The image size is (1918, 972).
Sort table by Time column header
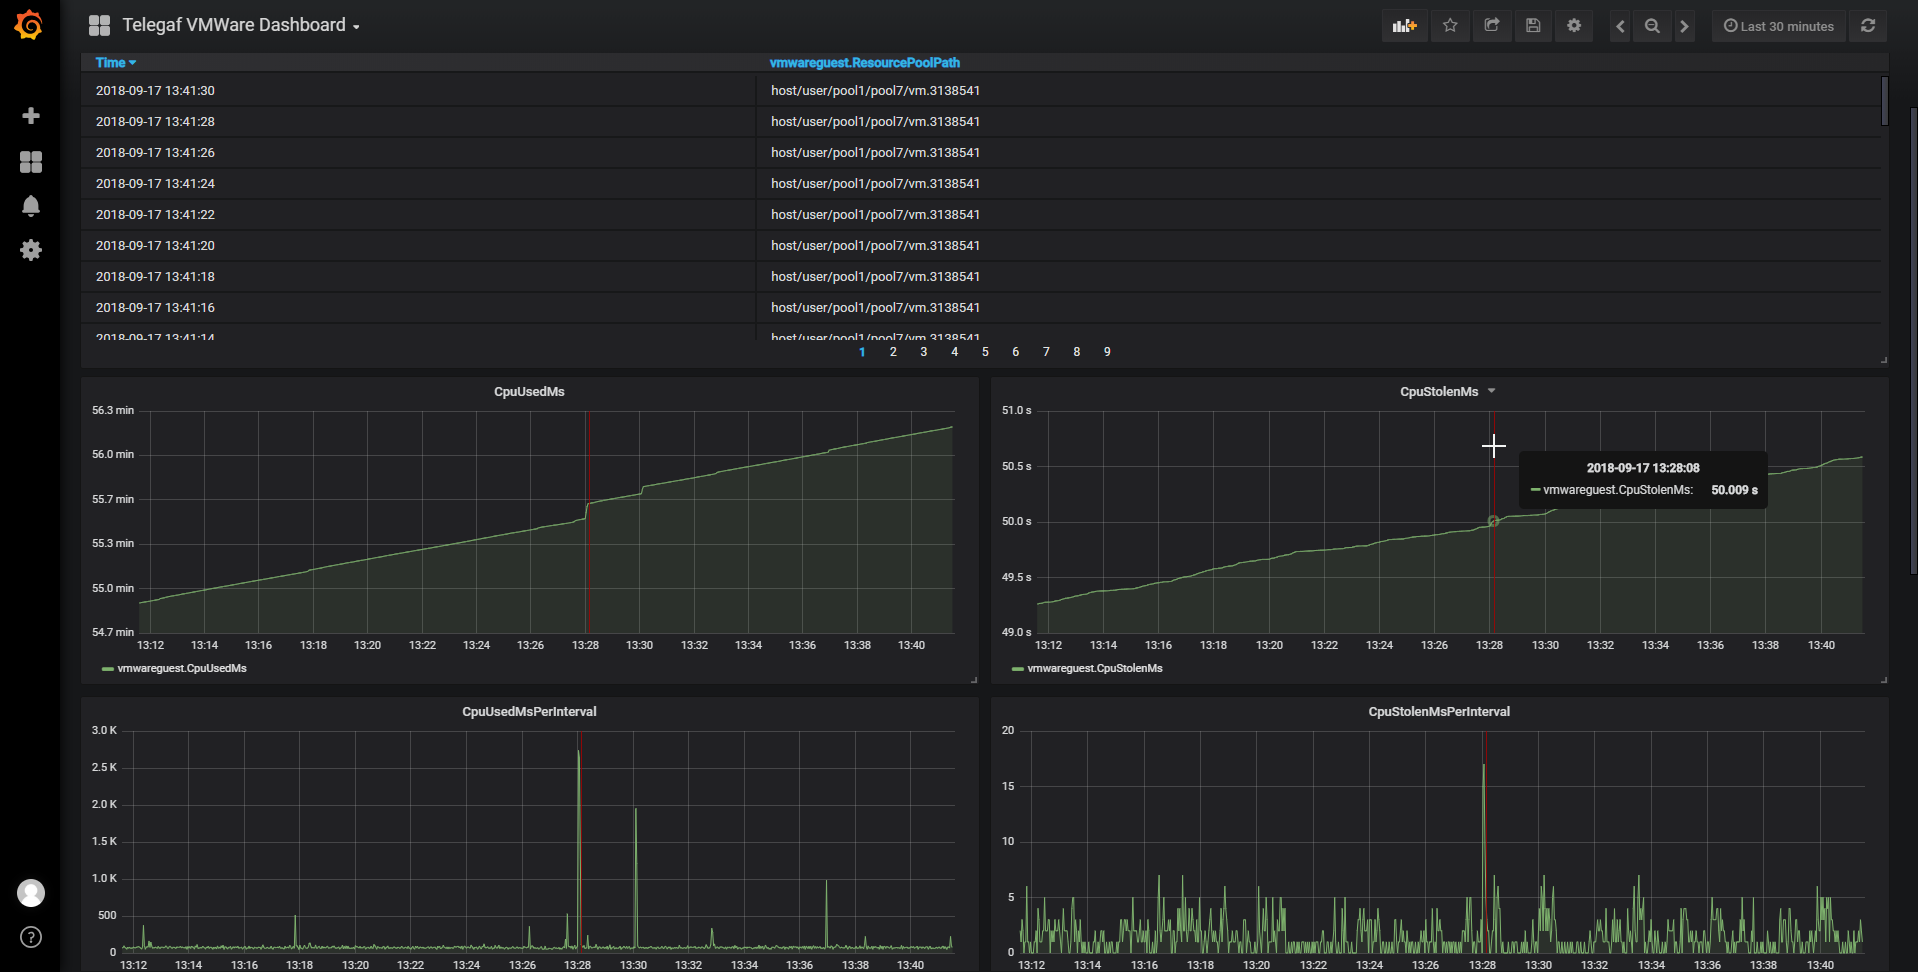[115, 62]
